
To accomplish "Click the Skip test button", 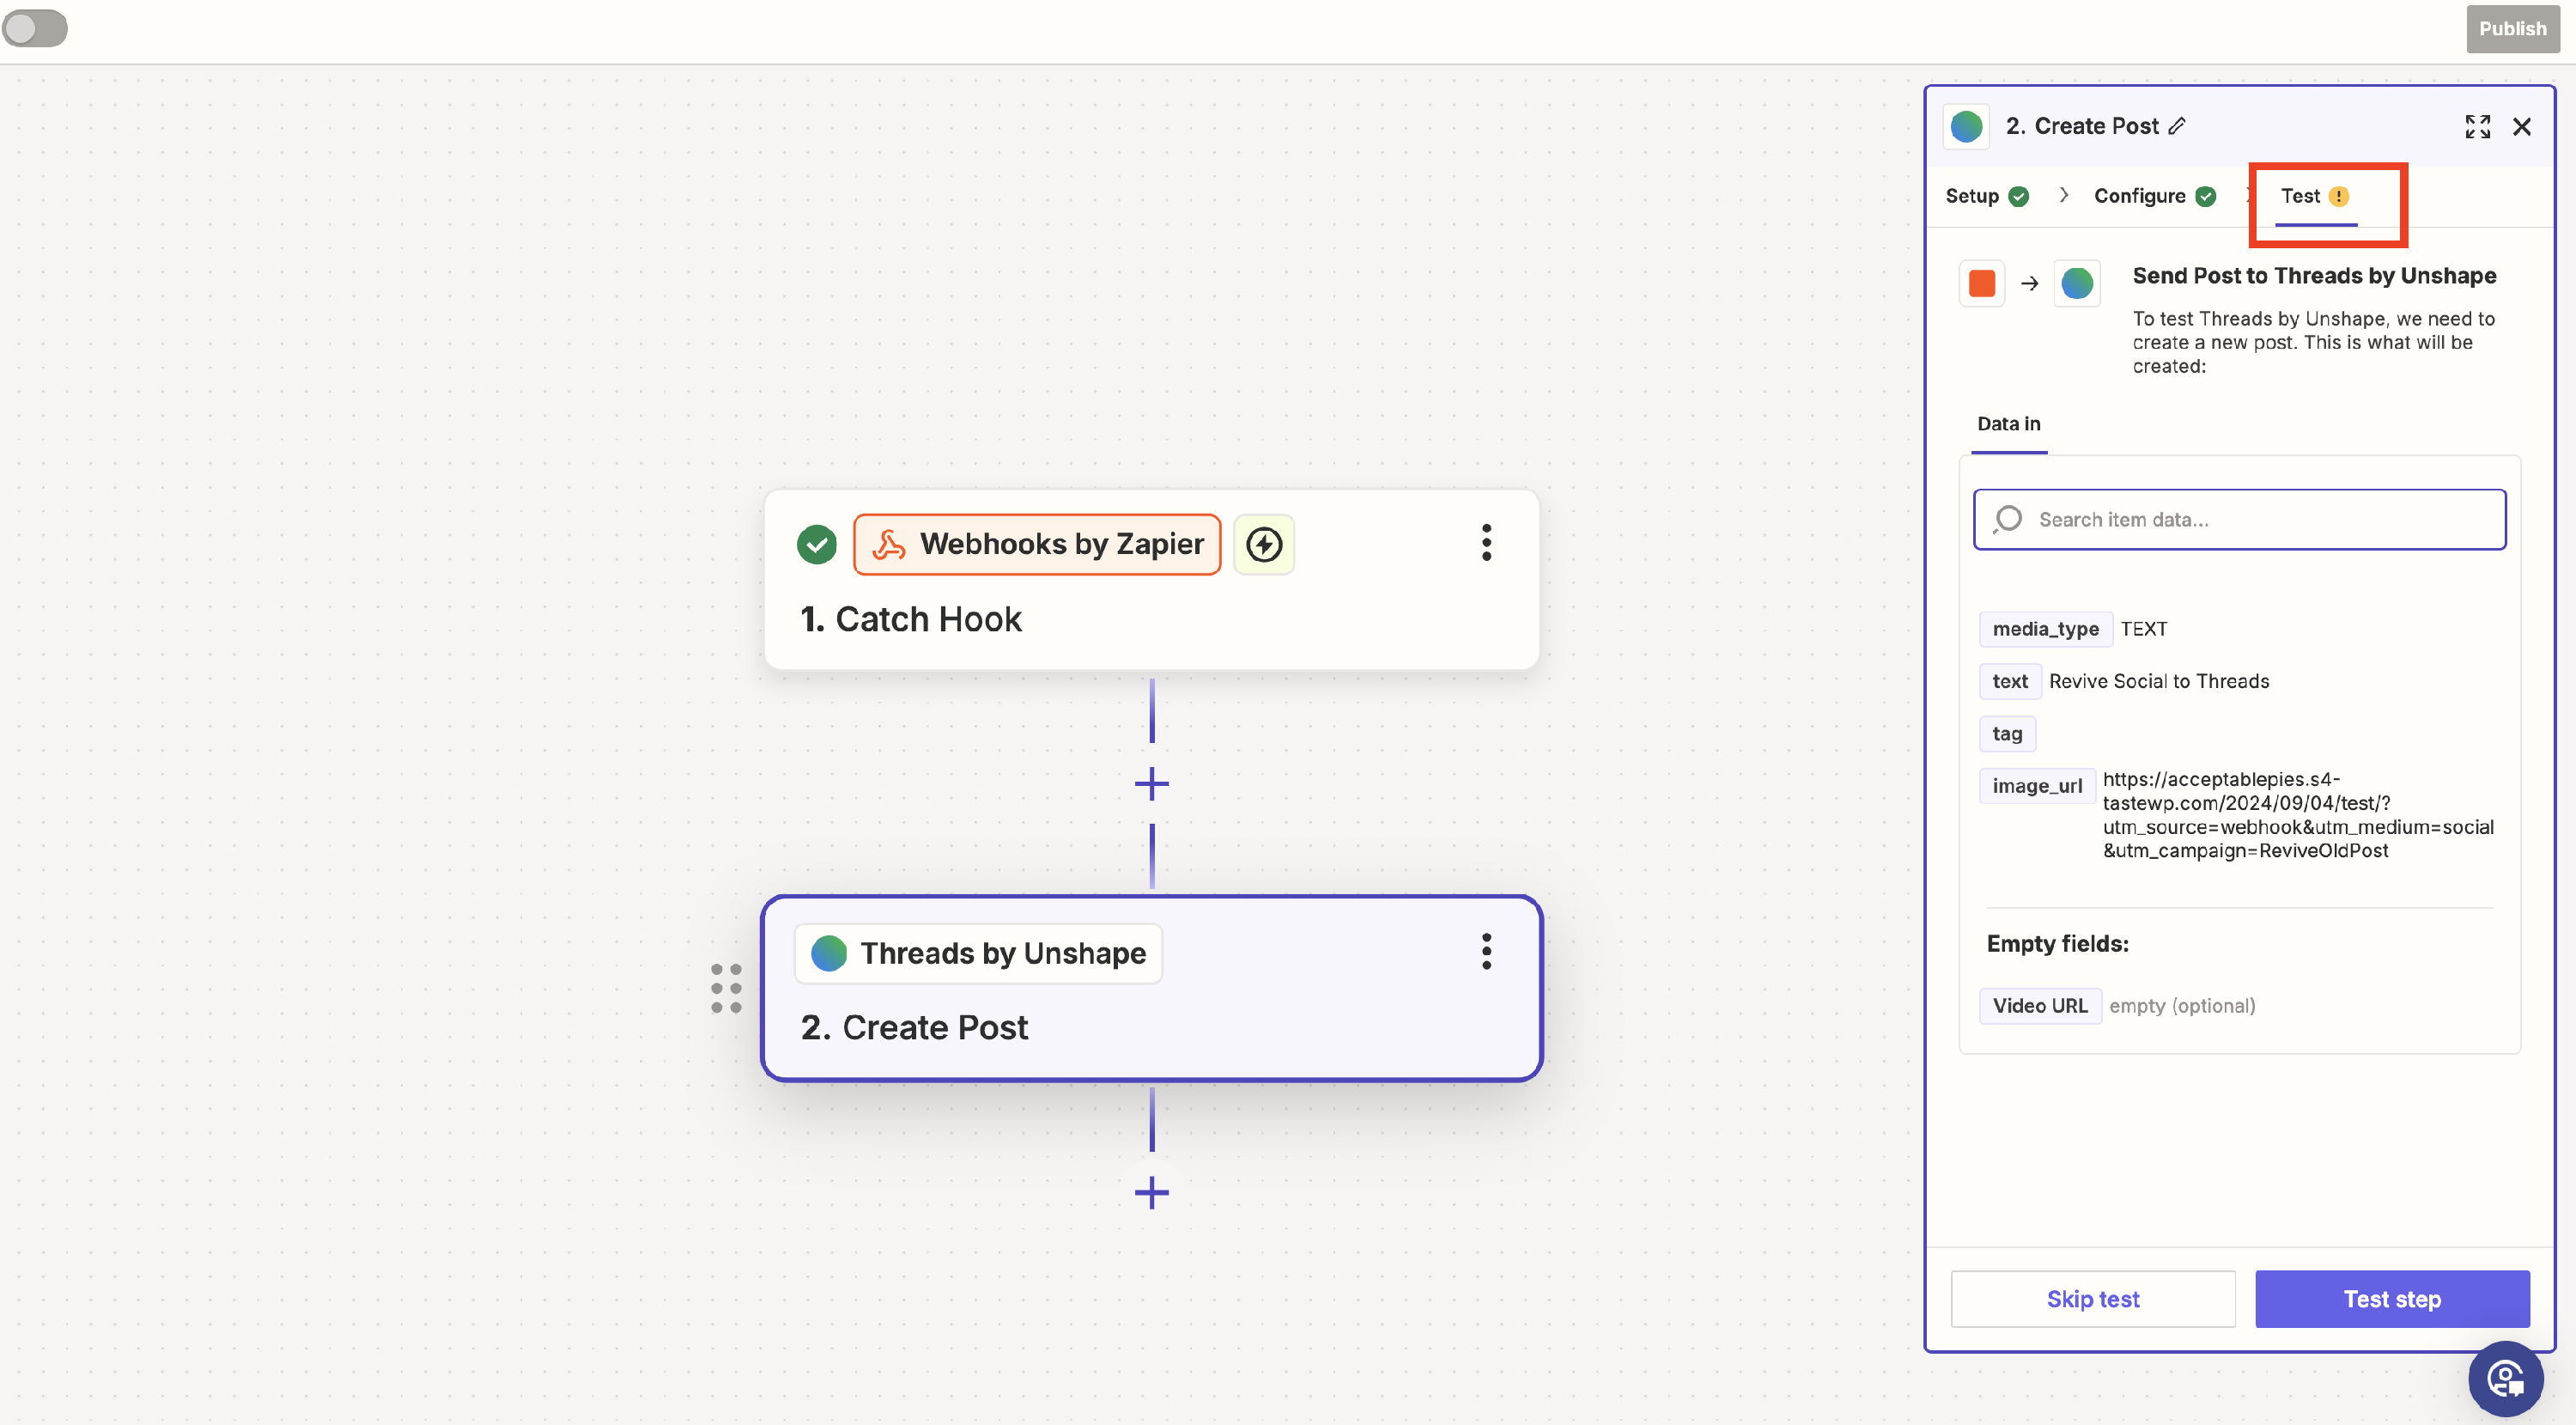I will (2092, 1298).
